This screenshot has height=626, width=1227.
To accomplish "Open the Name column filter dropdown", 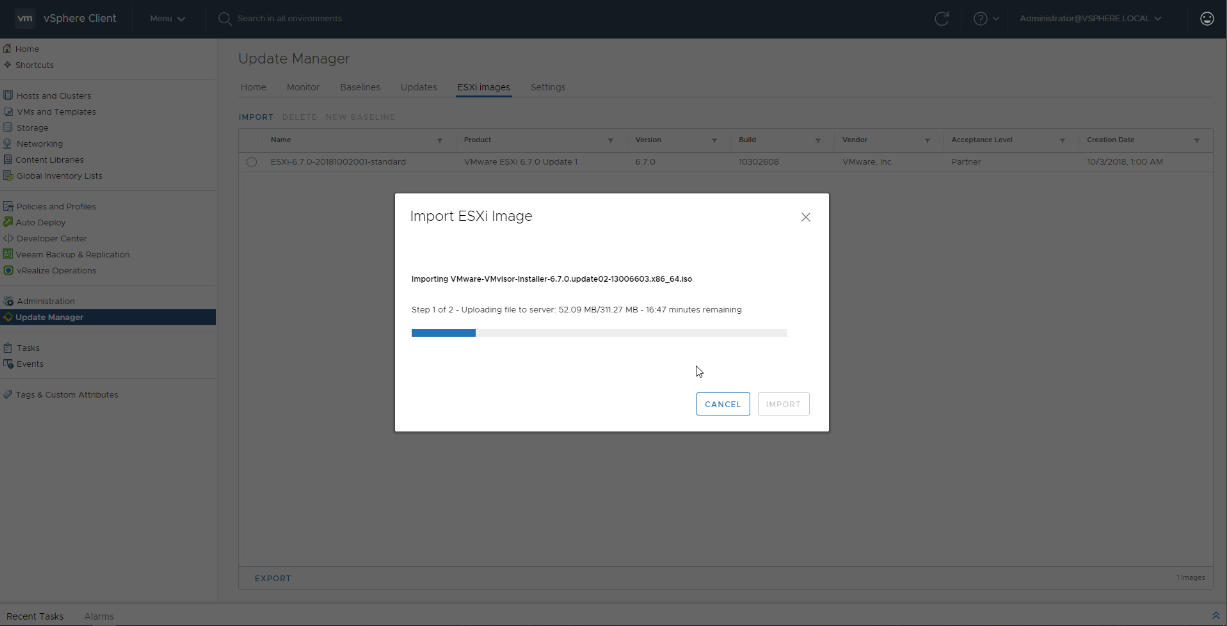I will pos(440,141).
